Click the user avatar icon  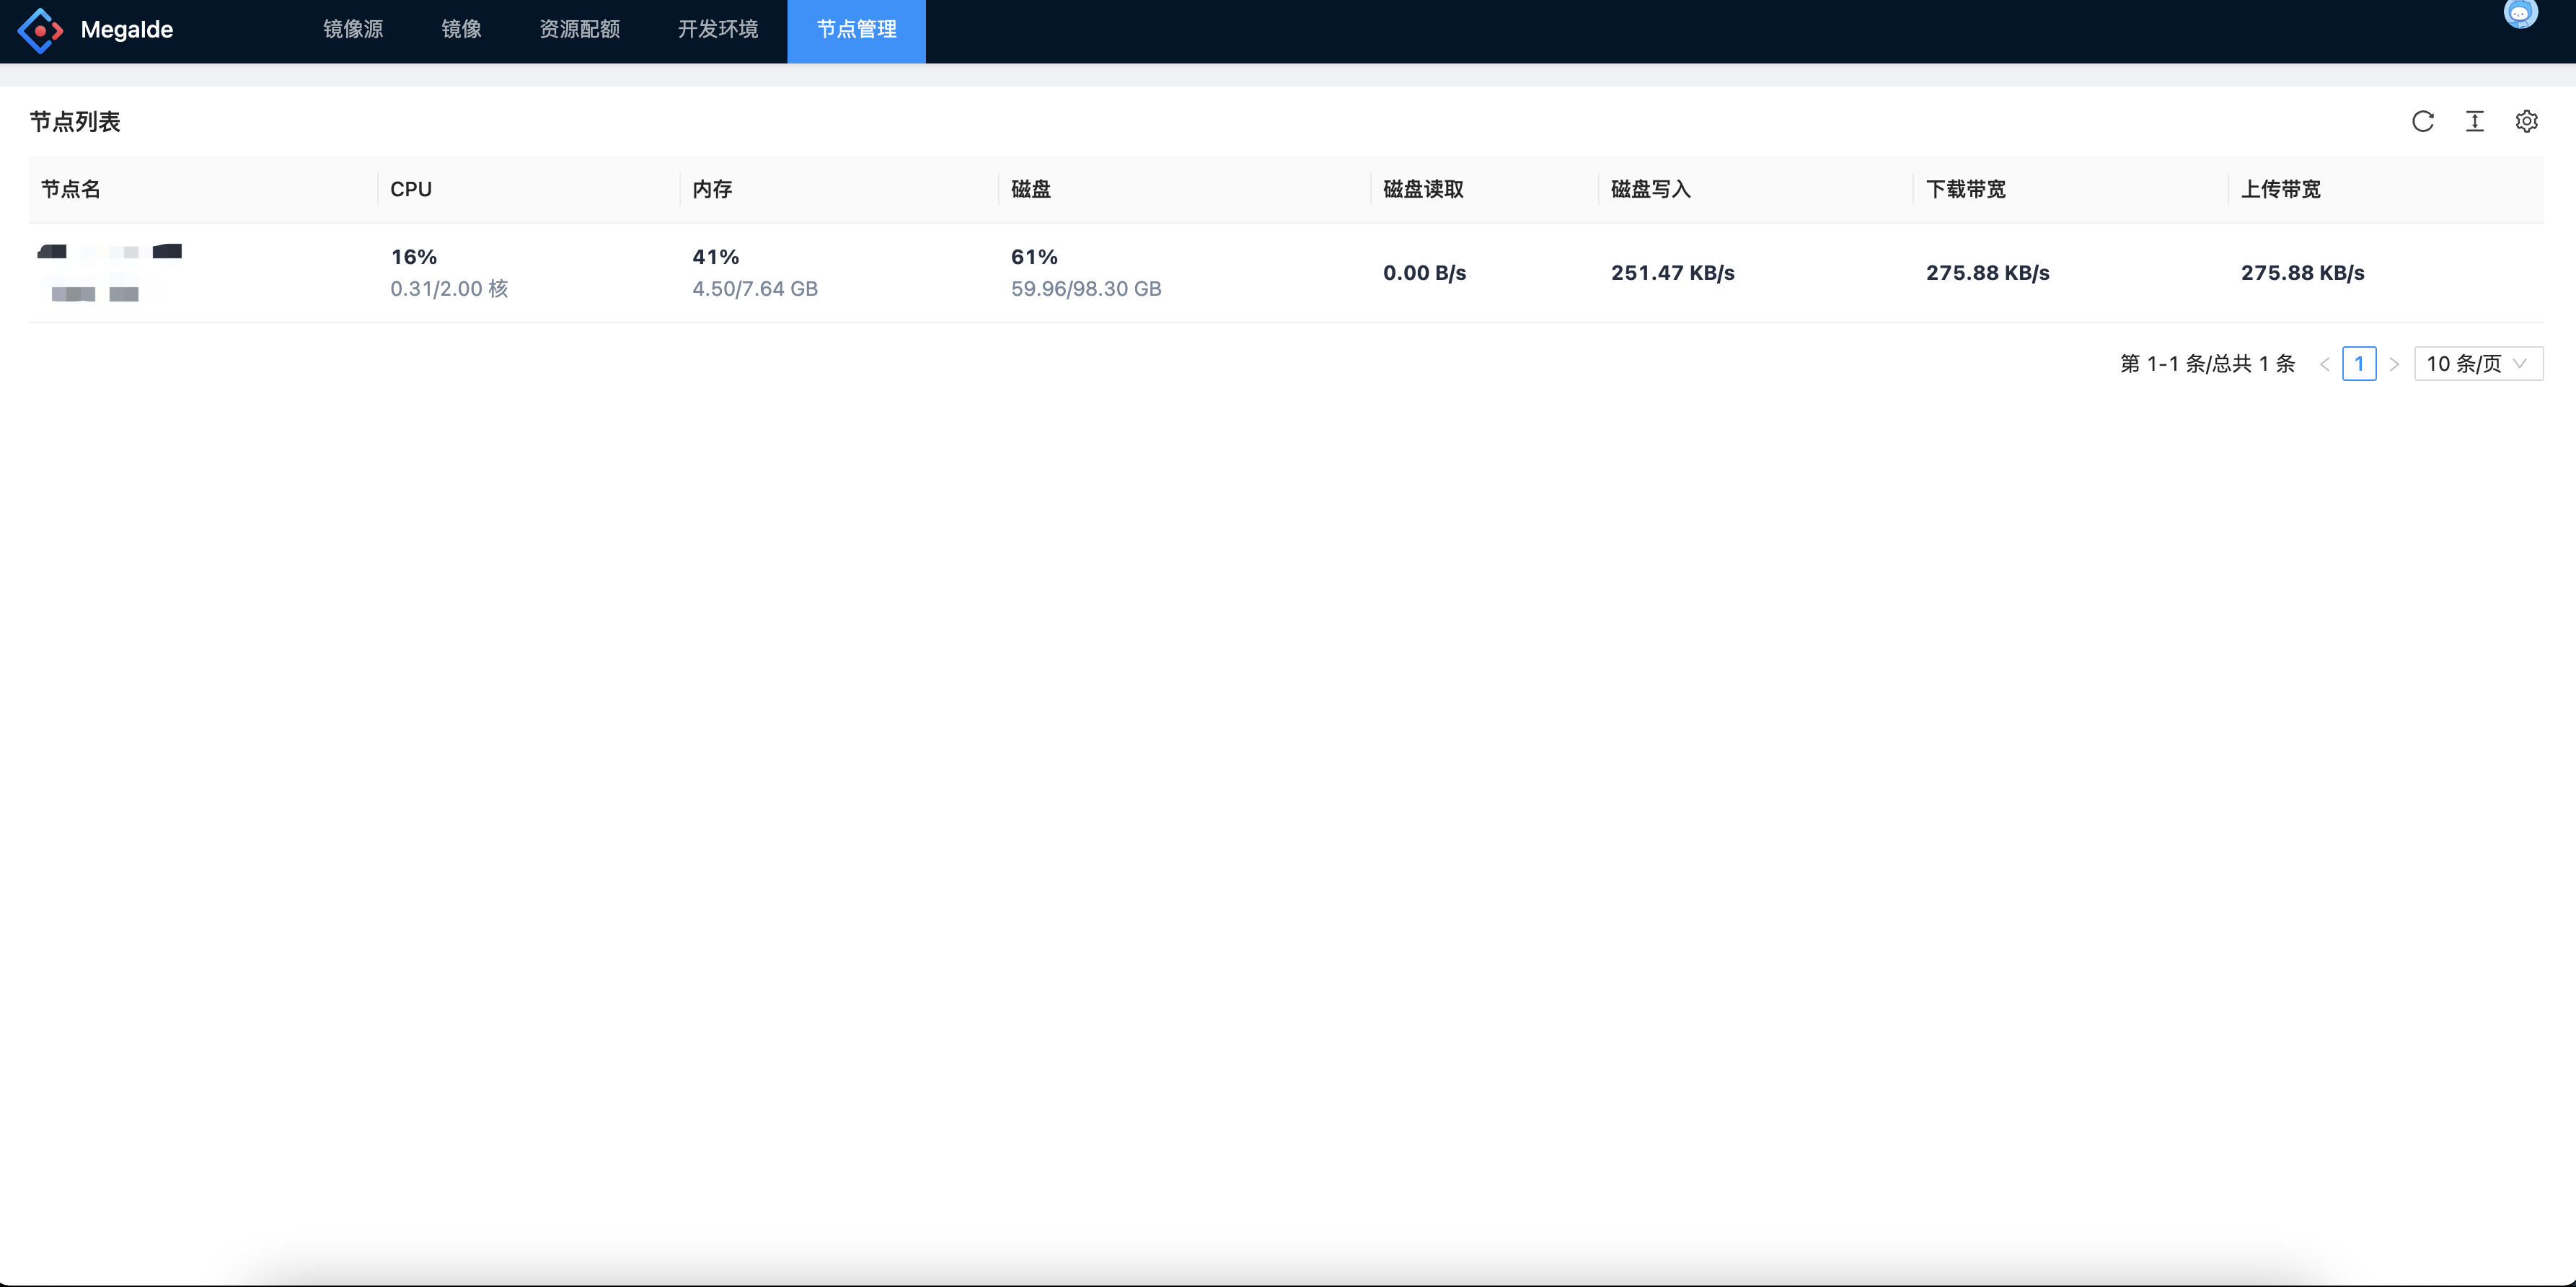coord(2520,14)
